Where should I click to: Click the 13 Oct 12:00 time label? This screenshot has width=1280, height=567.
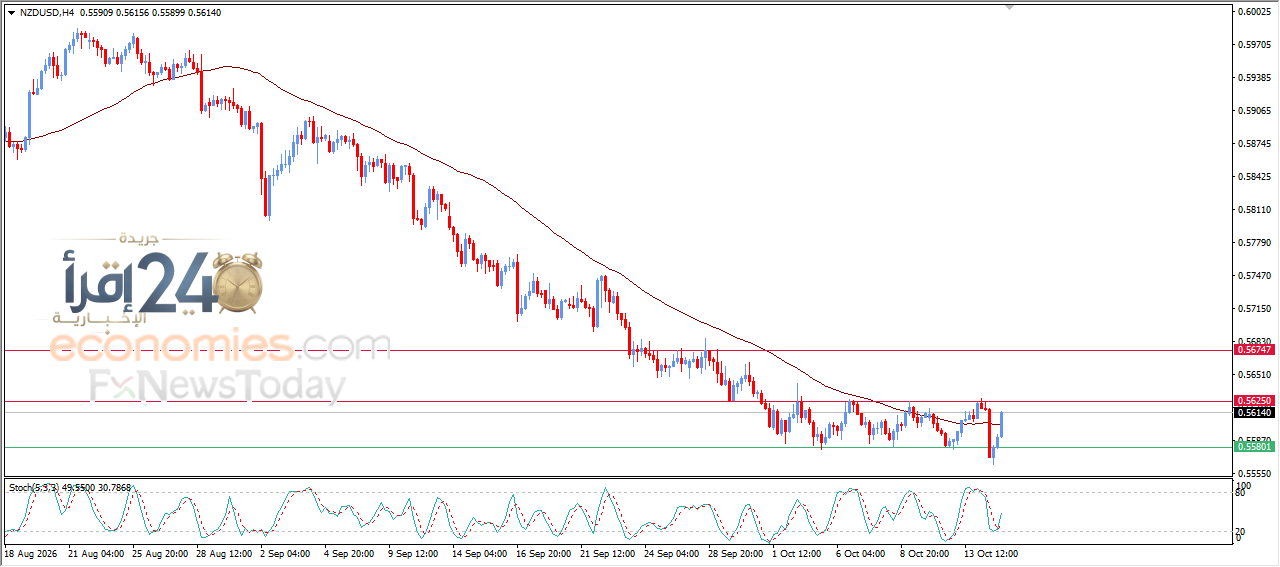(991, 553)
